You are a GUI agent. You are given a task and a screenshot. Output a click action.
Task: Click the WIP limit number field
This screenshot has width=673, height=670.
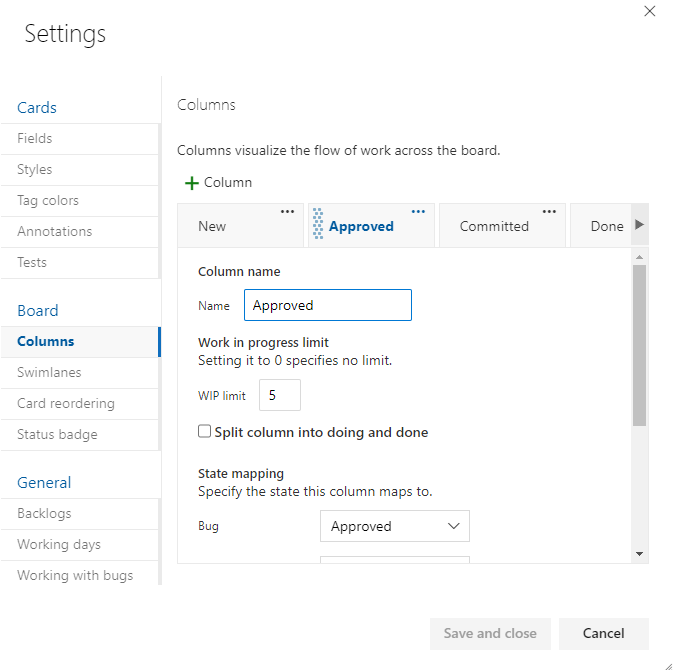click(280, 395)
